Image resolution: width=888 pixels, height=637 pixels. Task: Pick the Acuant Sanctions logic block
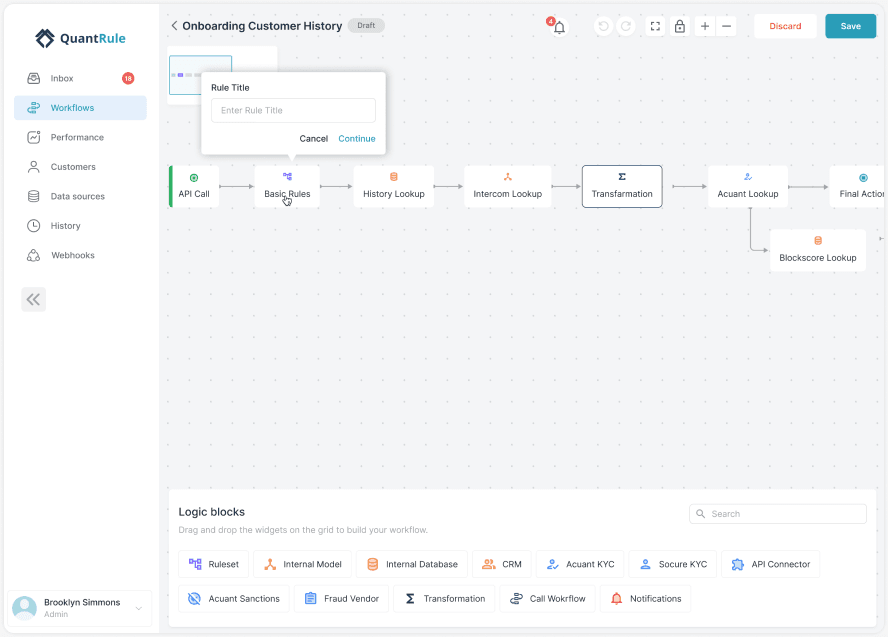pos(233,598)
